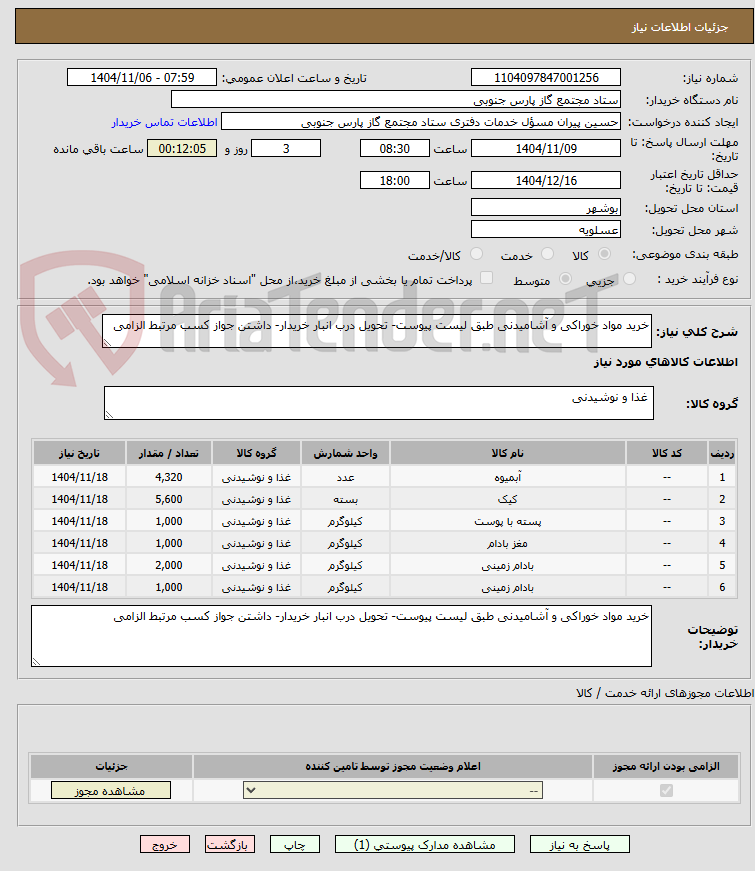Click مشاهده مجوز button
755x871 pixels.
tap(111, 790)
